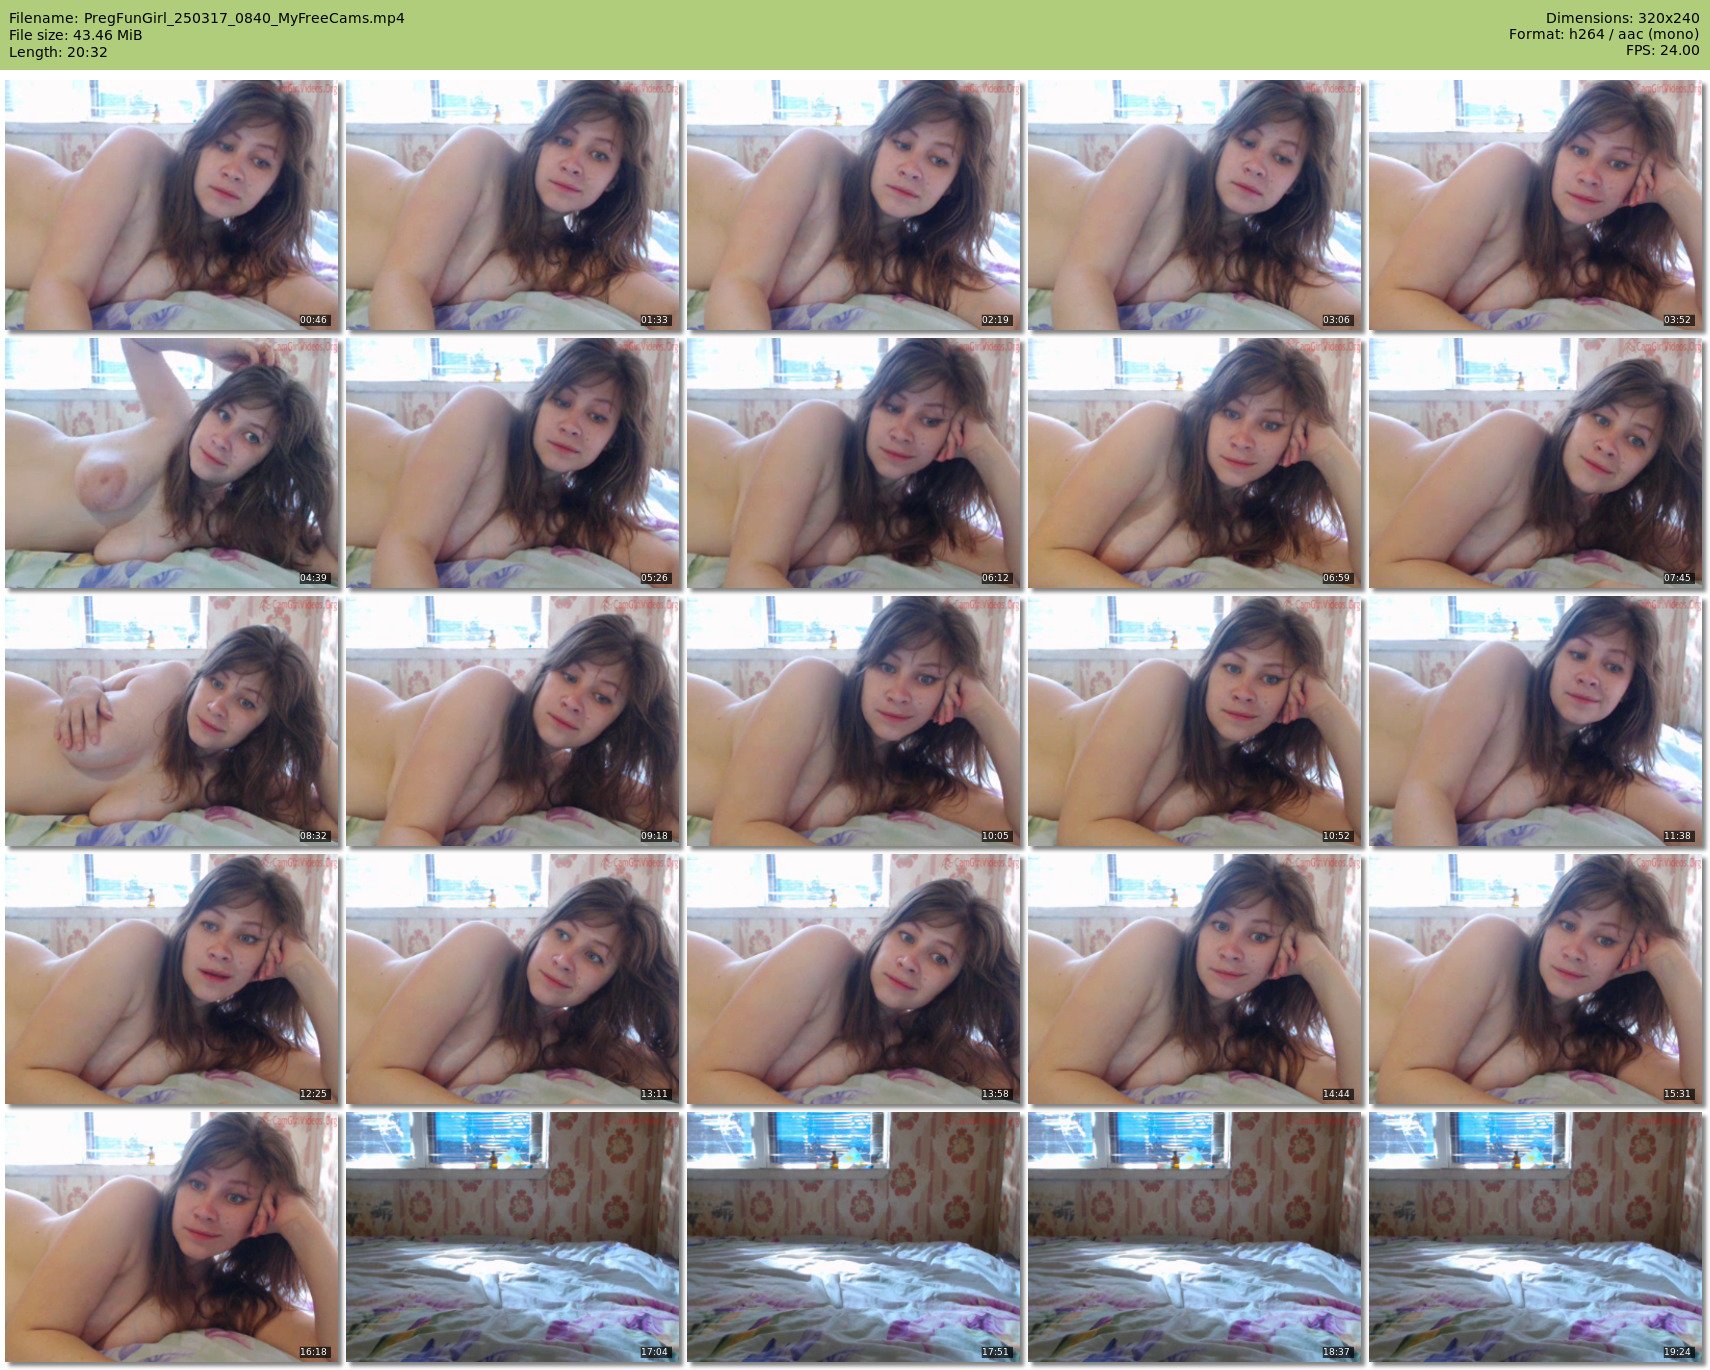Select the thumbnail stamped 00:46
The image size is (1710, 1370).
click(x=171, y=205)
